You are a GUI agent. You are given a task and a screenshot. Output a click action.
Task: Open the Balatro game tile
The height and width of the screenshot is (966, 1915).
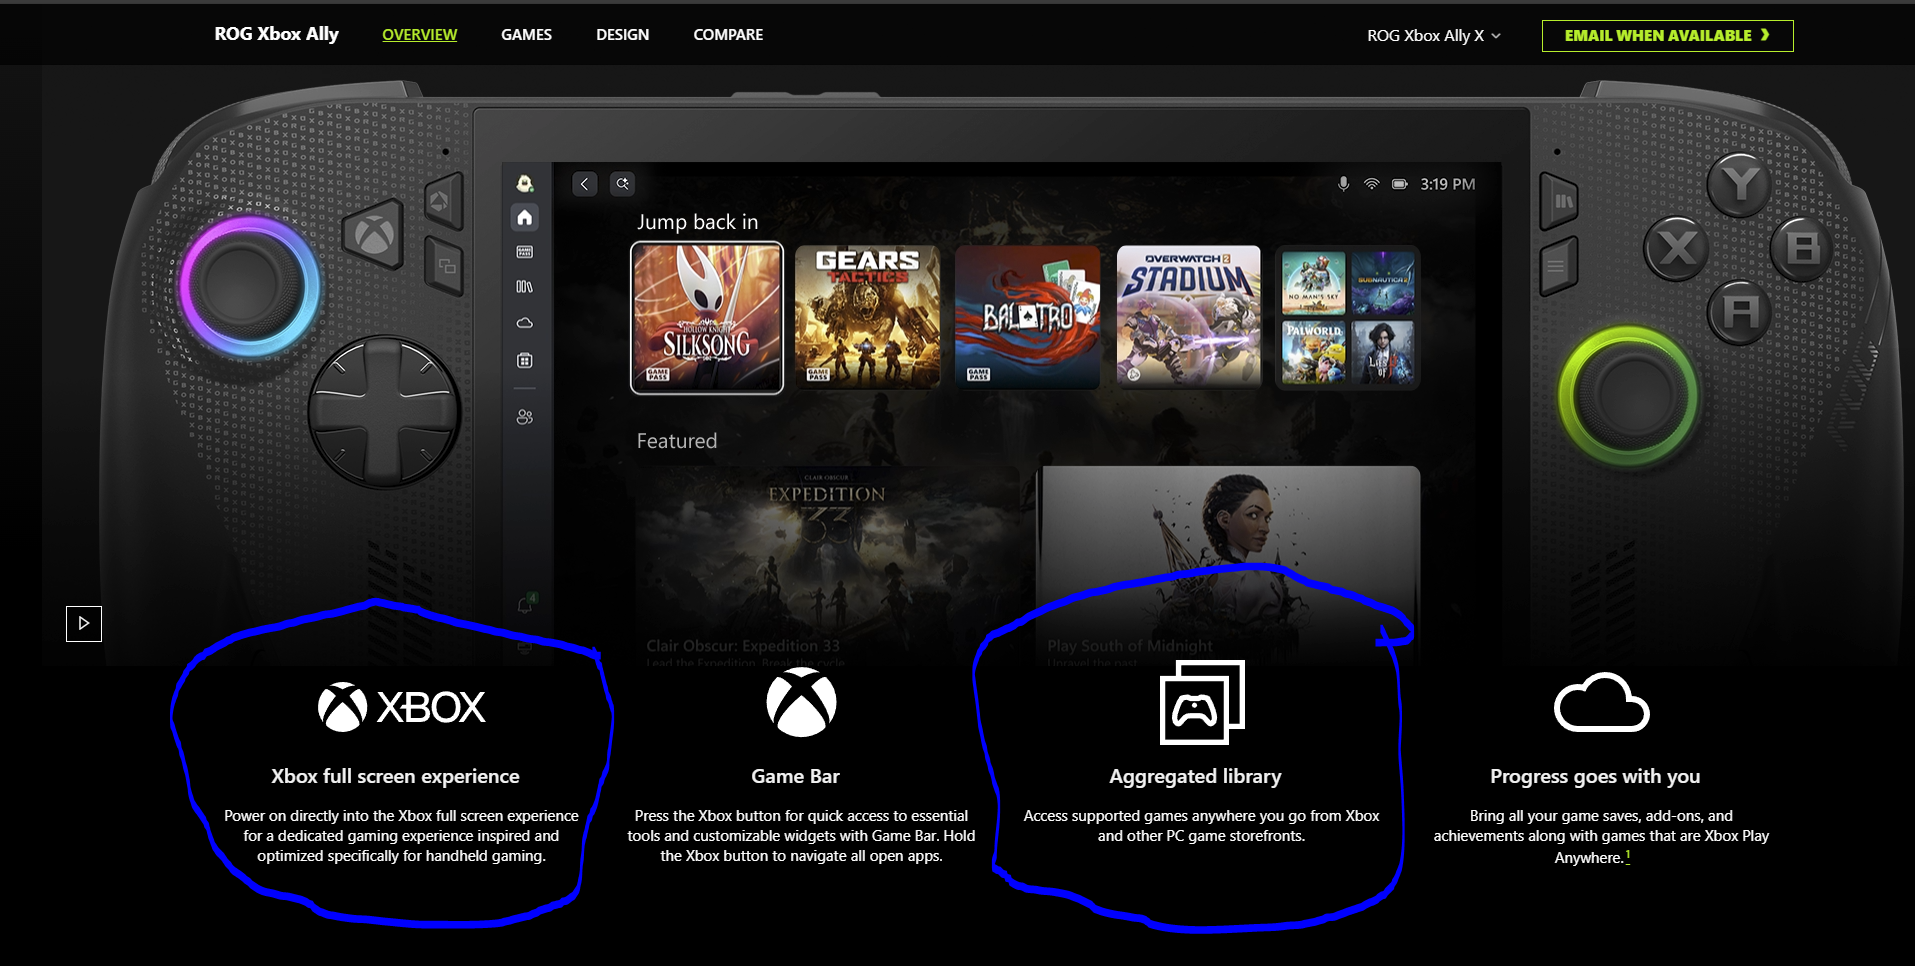1028,317
